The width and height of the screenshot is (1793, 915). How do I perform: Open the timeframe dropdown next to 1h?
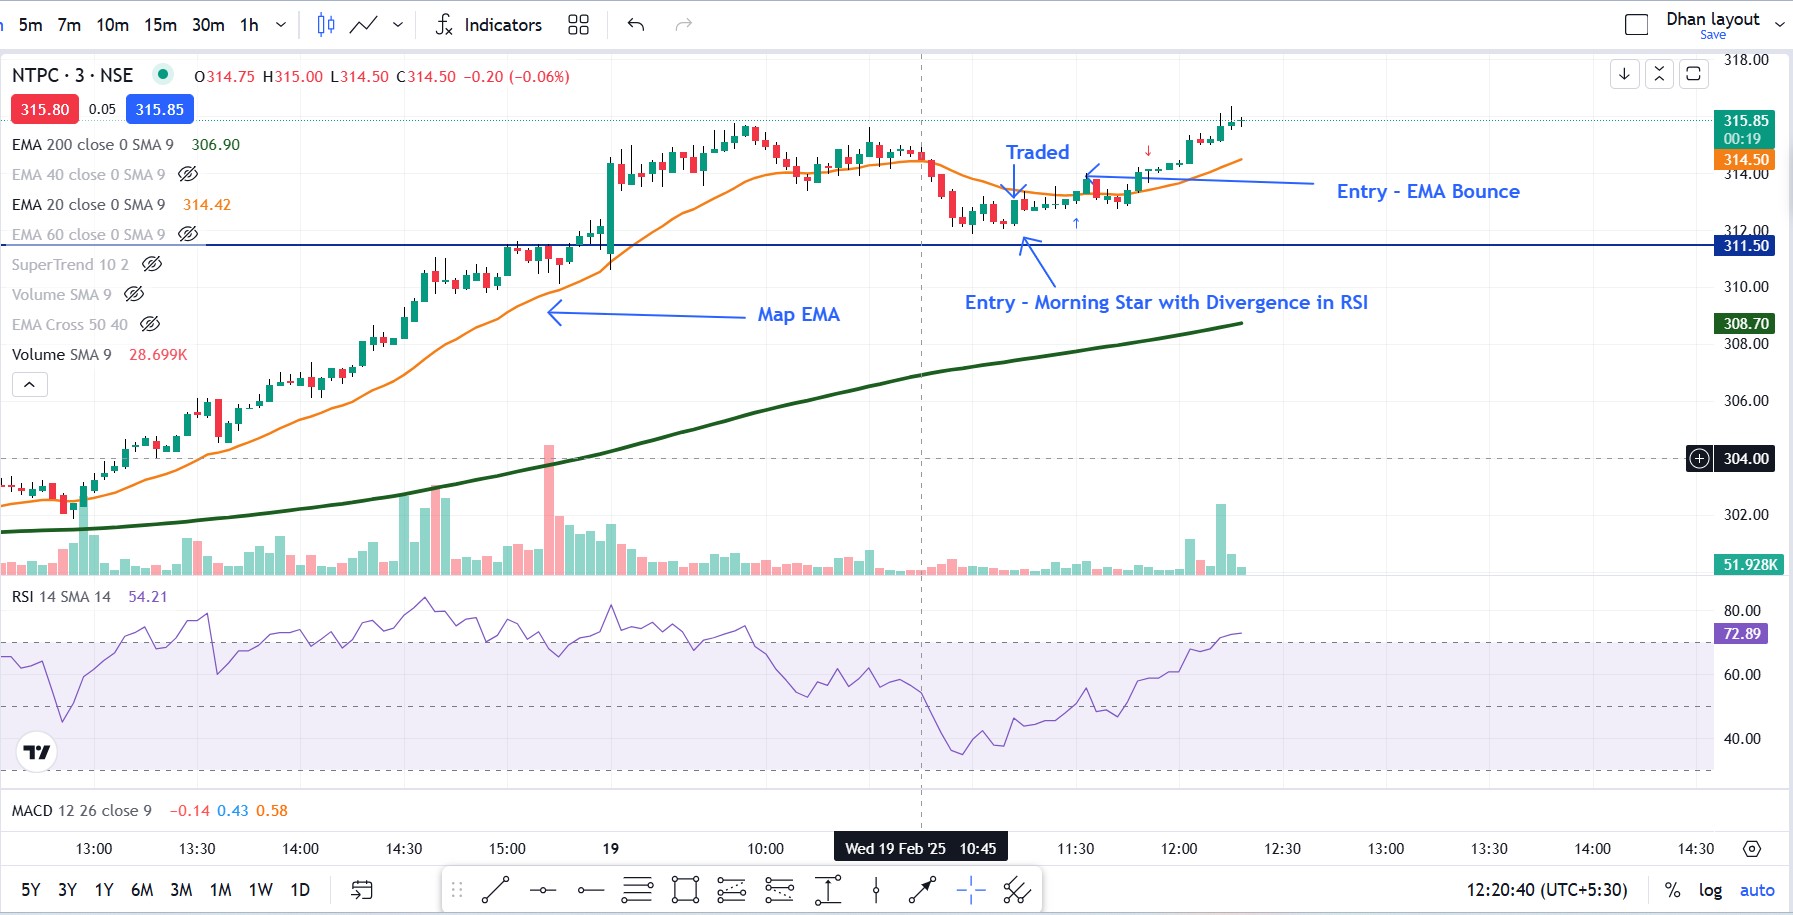(x=281, y=24)
